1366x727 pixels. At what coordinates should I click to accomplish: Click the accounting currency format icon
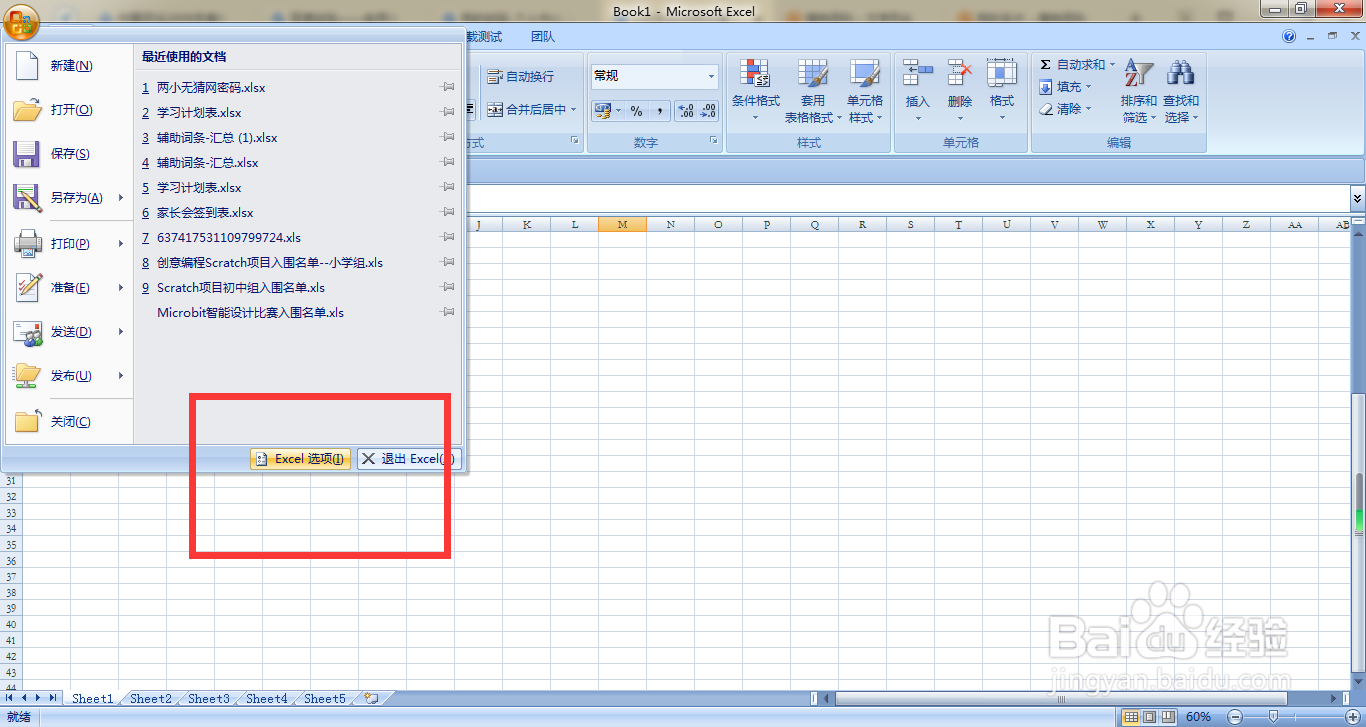click(x=602, y=111)
